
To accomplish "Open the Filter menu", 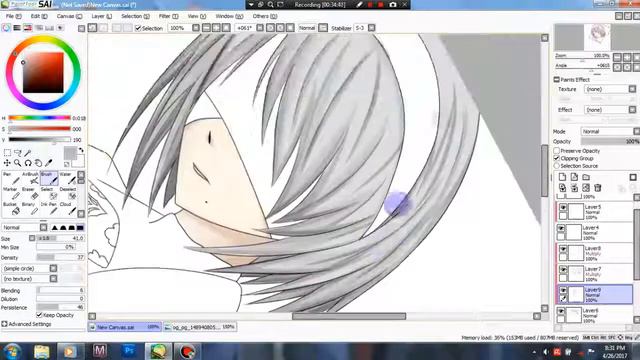I will (169, 16).
